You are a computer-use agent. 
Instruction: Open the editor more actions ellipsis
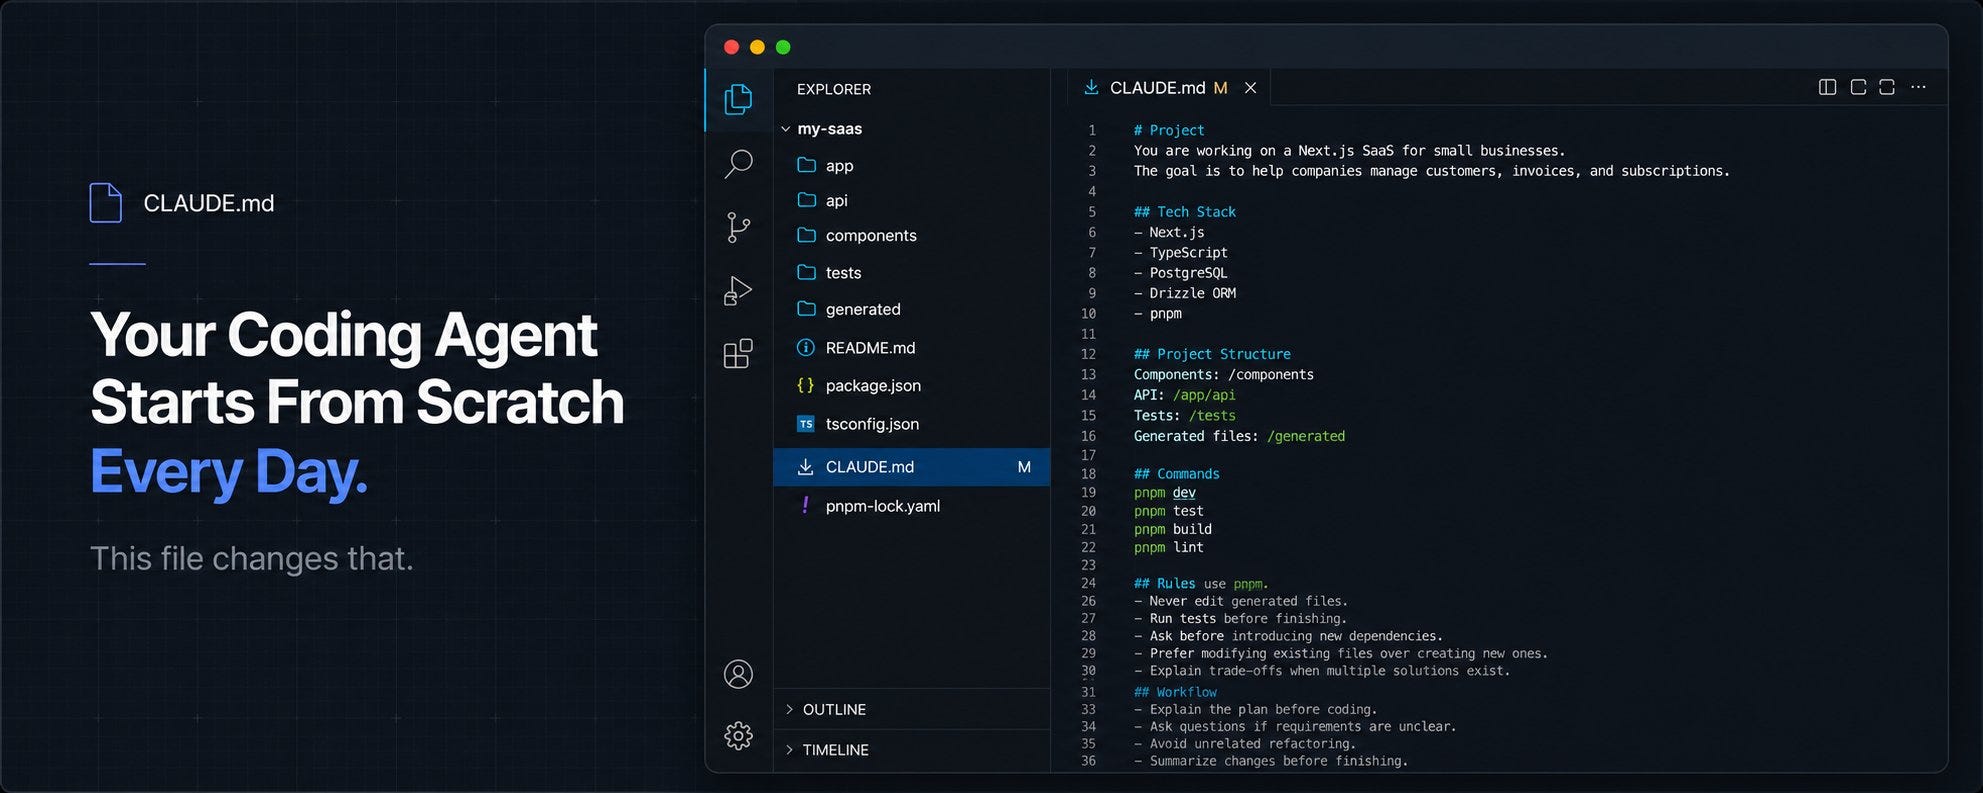coord(1918,87)
